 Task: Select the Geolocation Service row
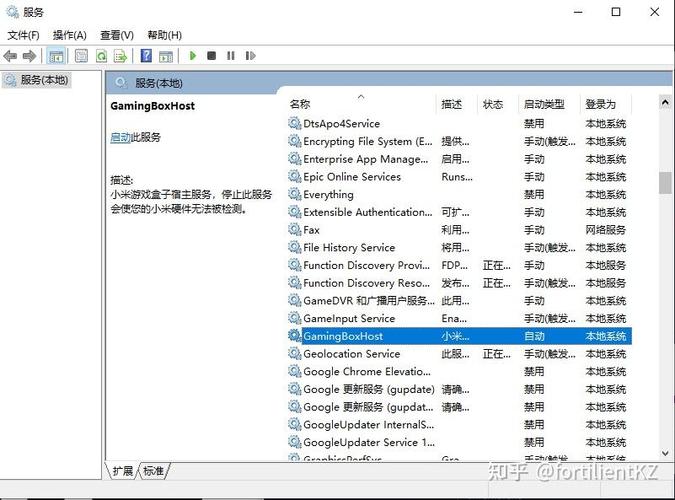pos(459,354)
